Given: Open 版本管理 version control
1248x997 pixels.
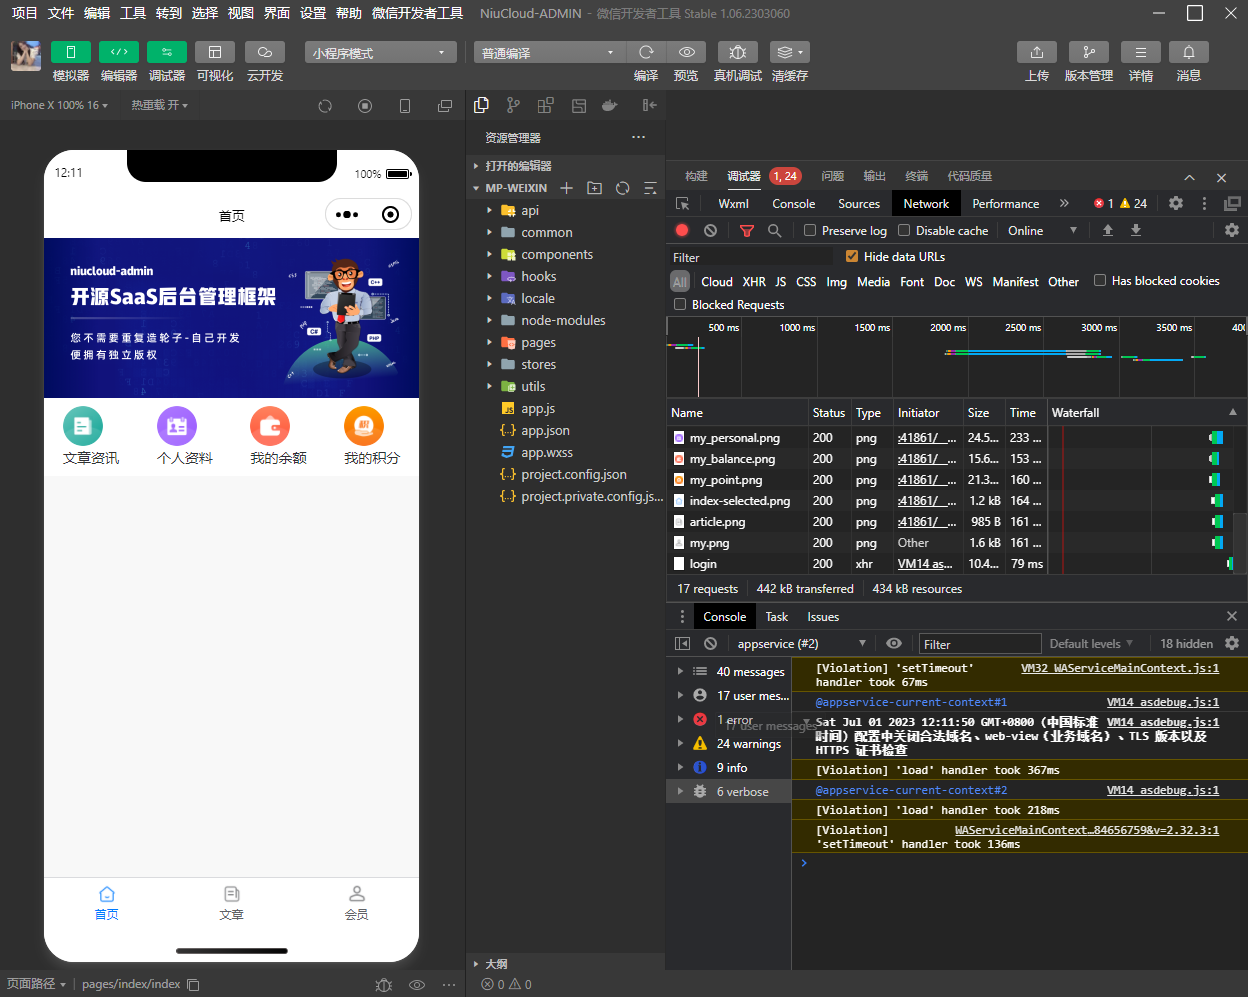Looking at the screenshot, I should (x=1089, y=52).
